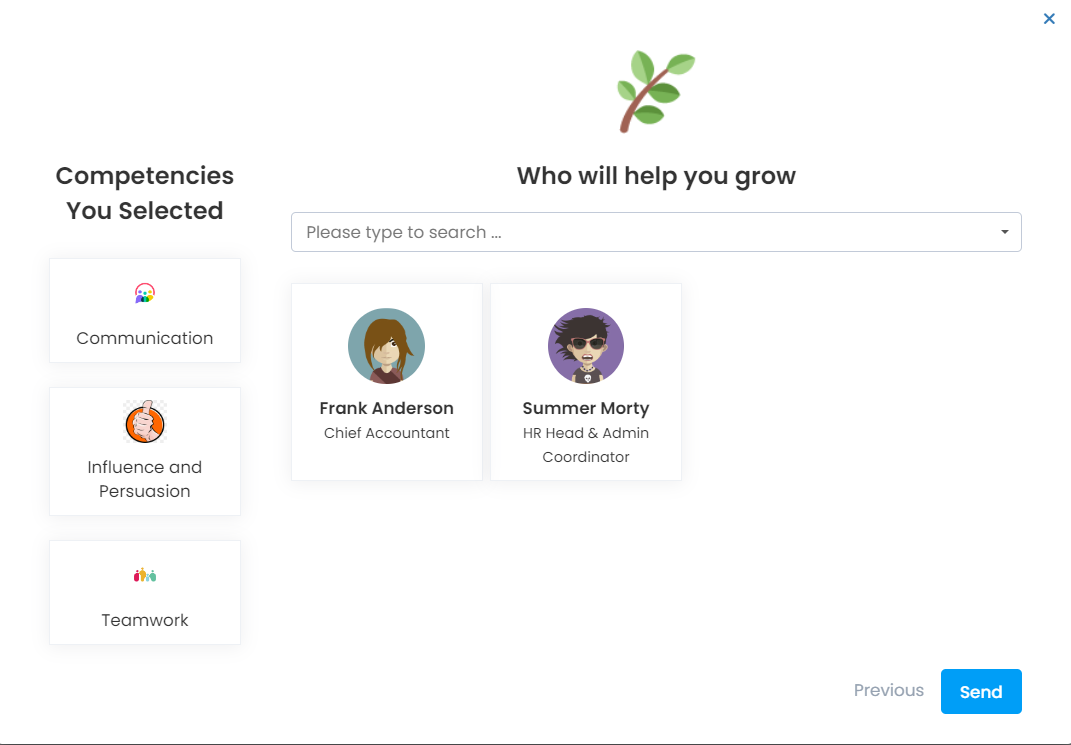The width and height of the screenshot is (1071, 745).
Task: Click the 'Influence and Persuasion' label text
Action: [x=145, y=479]
